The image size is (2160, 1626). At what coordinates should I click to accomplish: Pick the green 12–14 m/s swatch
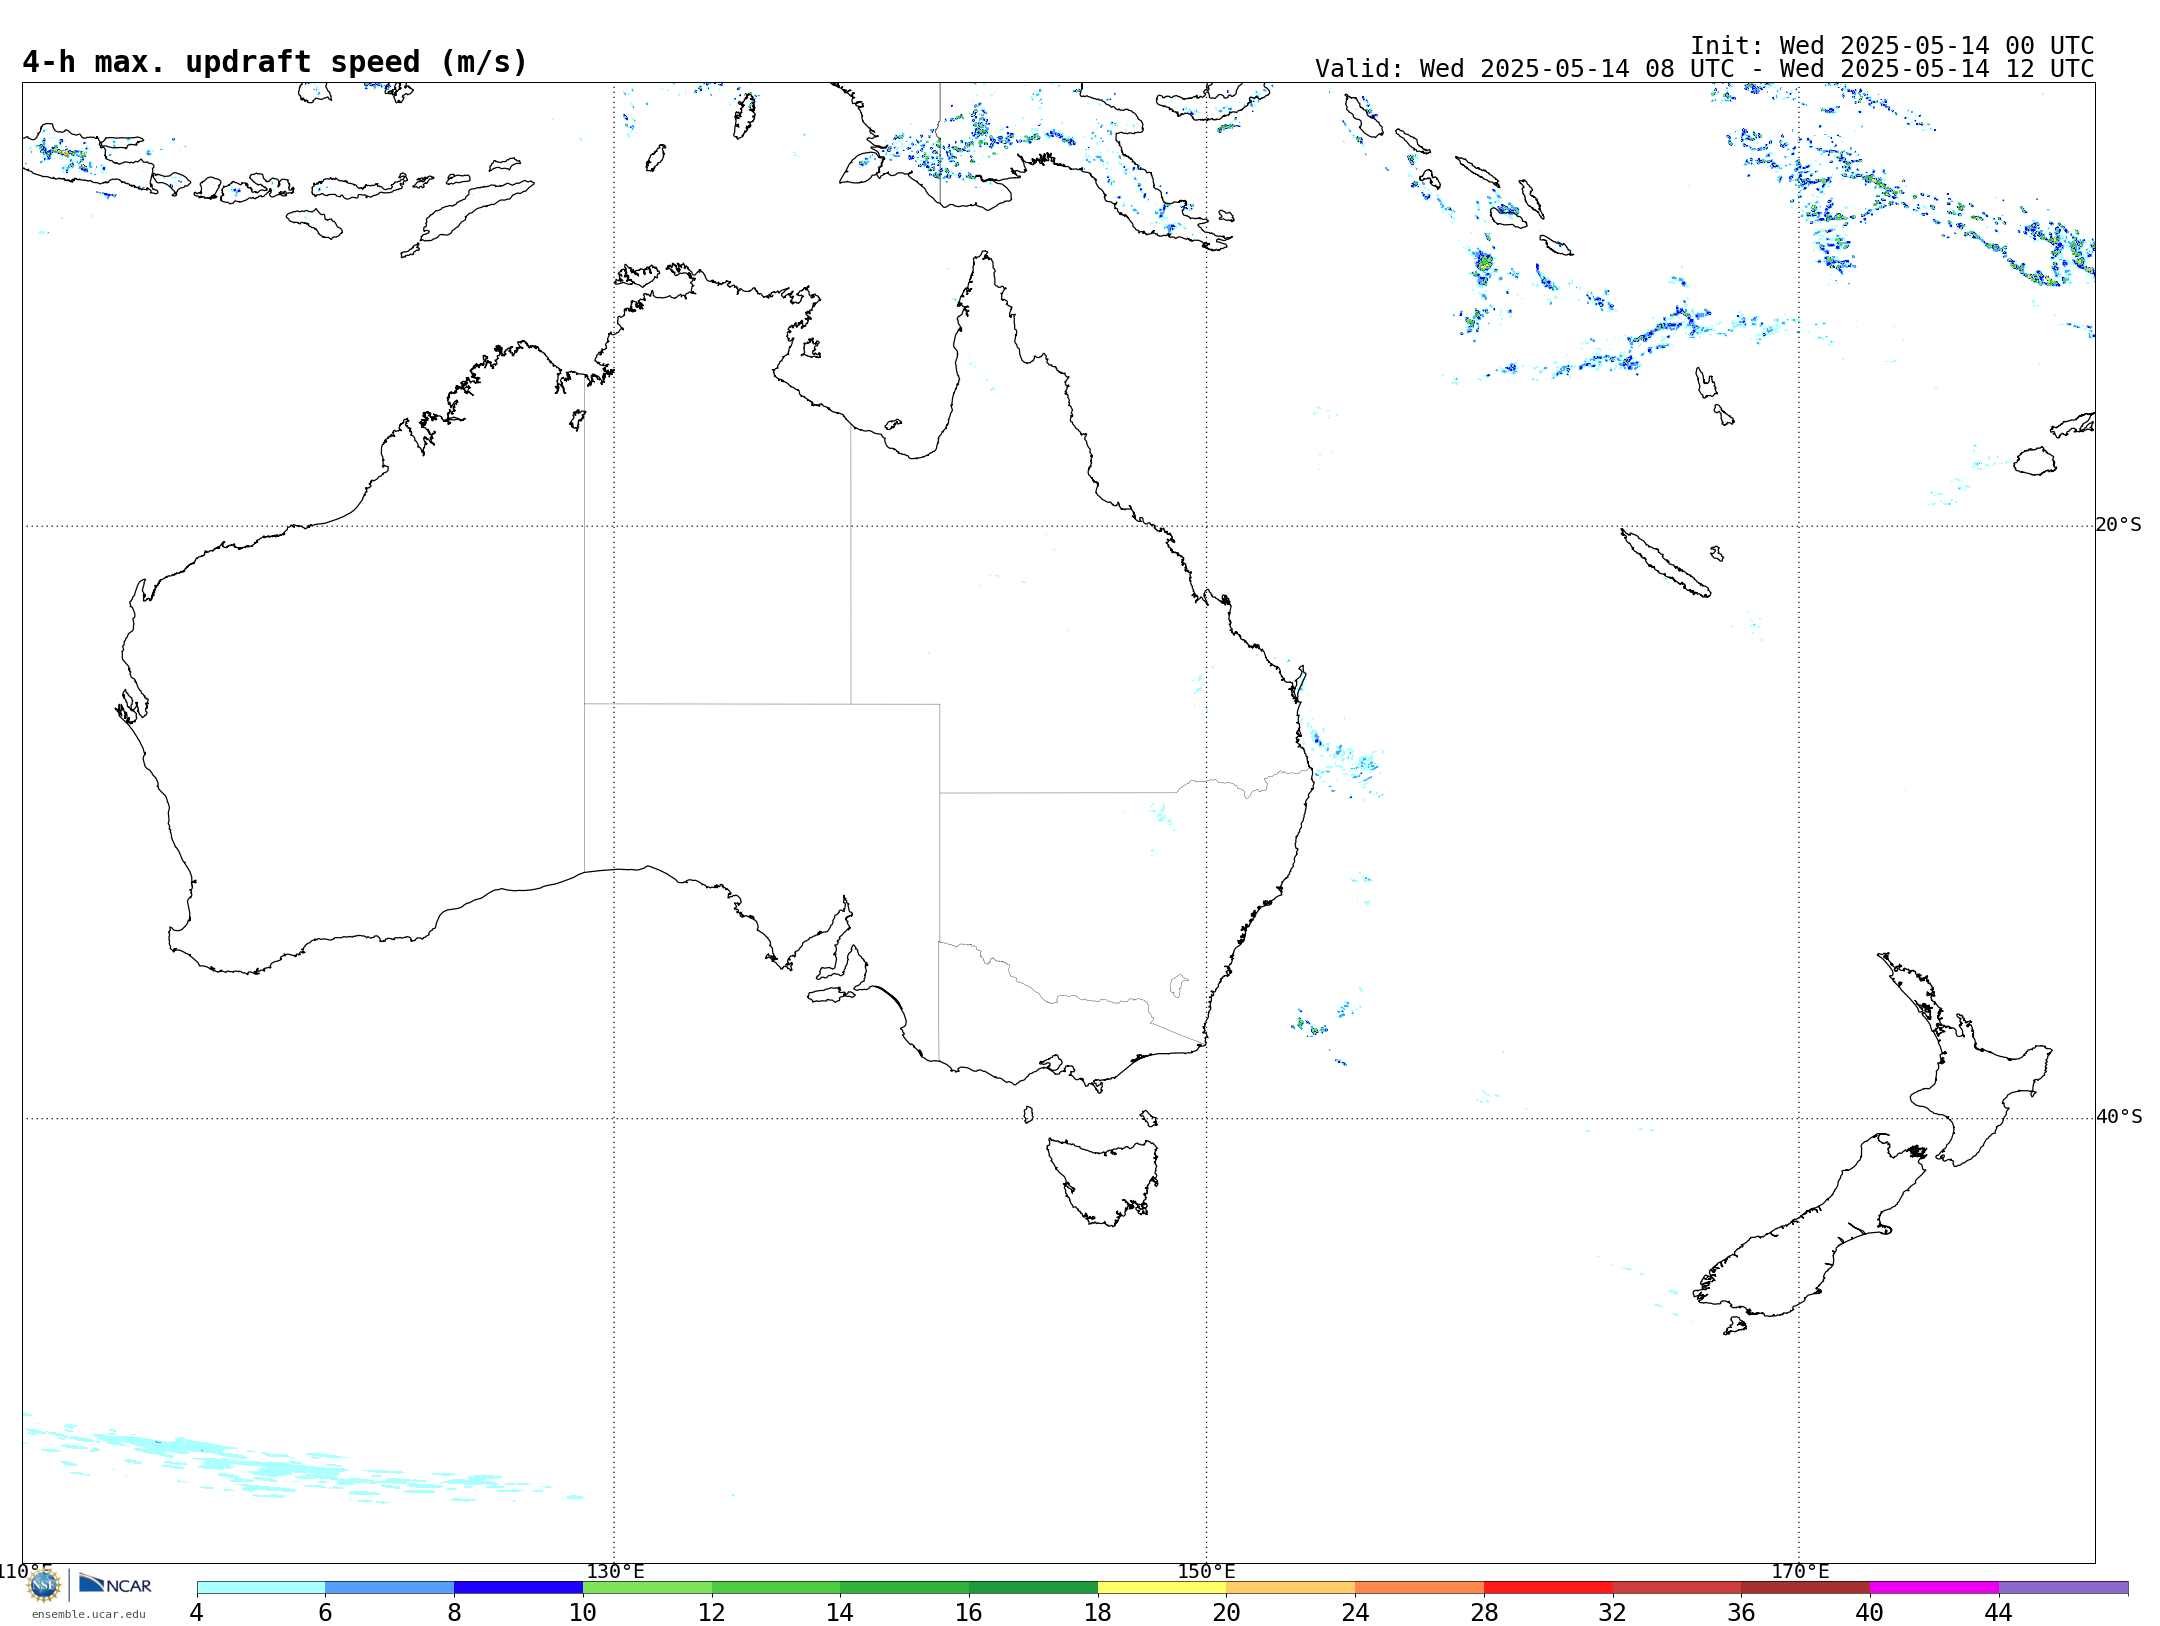click(776, 1587)
